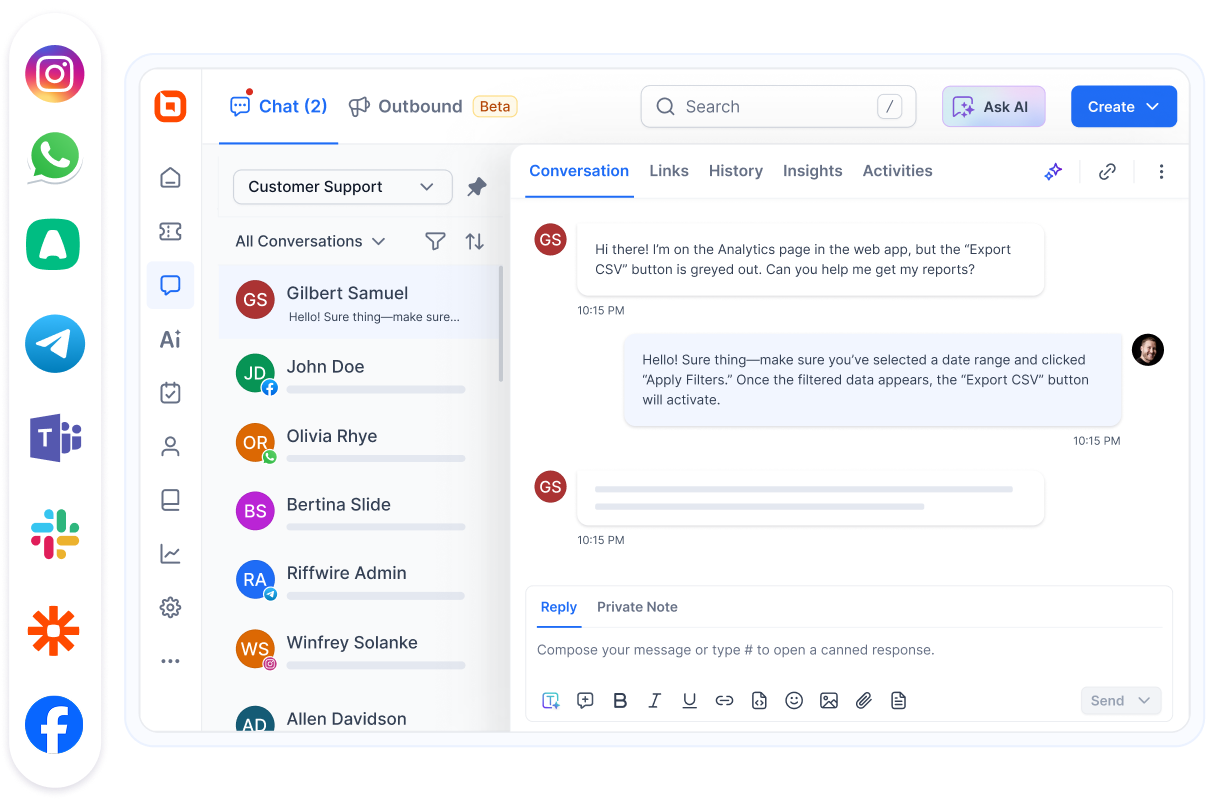Attach a file with the paperclip

coord(864,701)
